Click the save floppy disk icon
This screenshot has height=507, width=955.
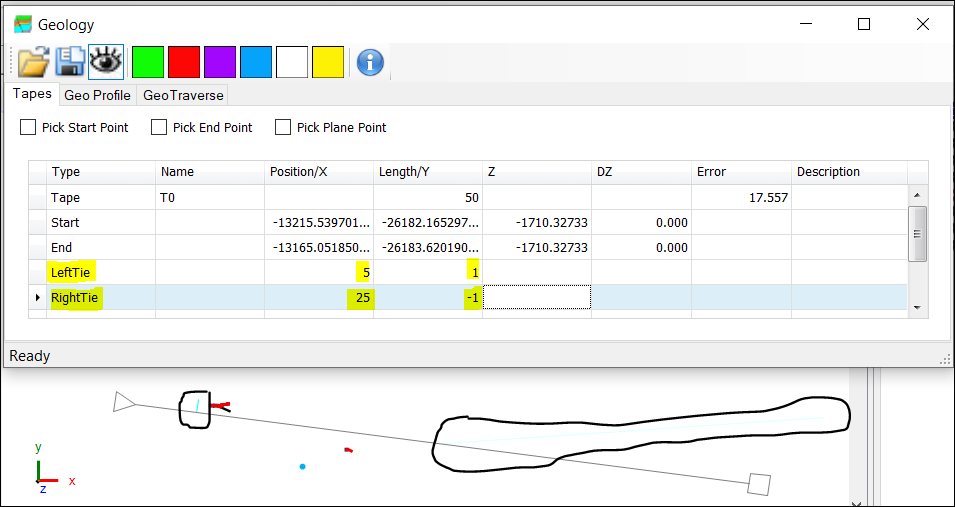click(x=69, y=62)
